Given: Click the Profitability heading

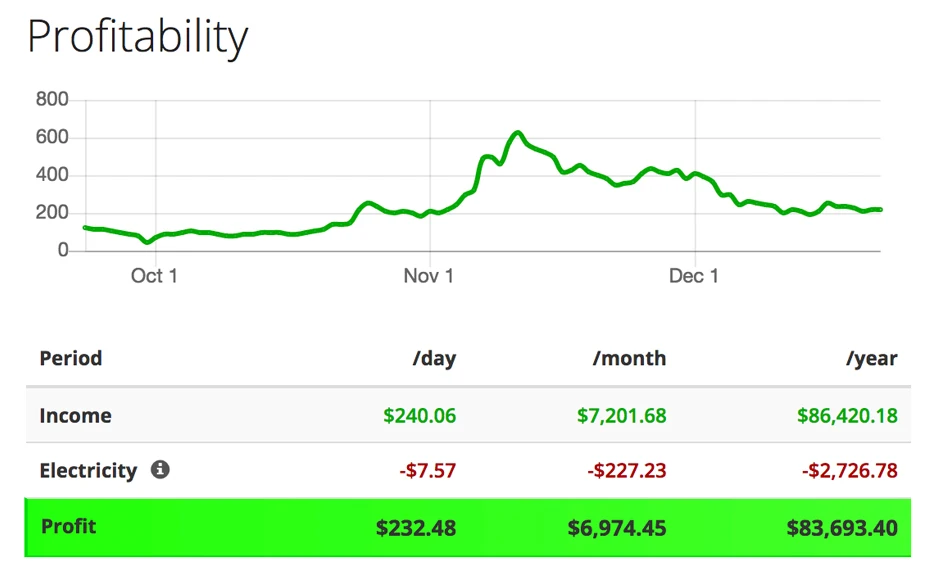Looking at the screenshot, I should tap(137, 37).
